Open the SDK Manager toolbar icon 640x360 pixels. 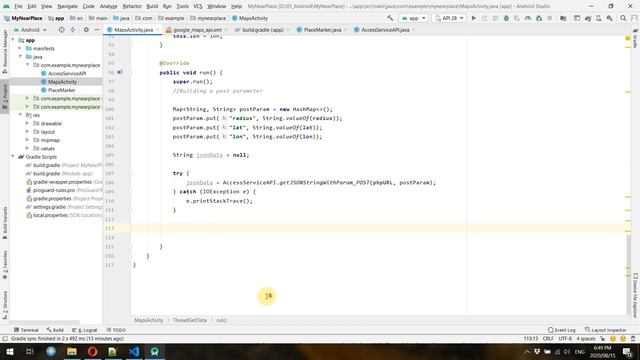tap(609, 18)
